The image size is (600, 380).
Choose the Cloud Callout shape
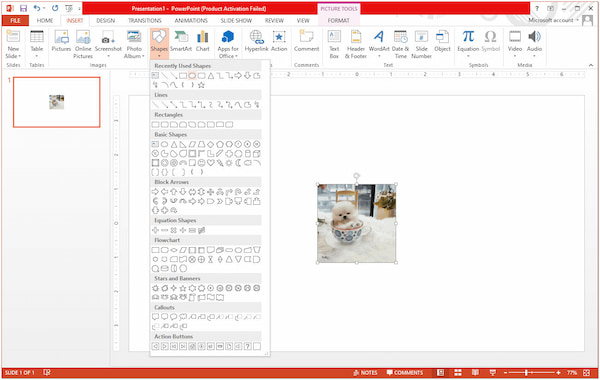(183, 317)
